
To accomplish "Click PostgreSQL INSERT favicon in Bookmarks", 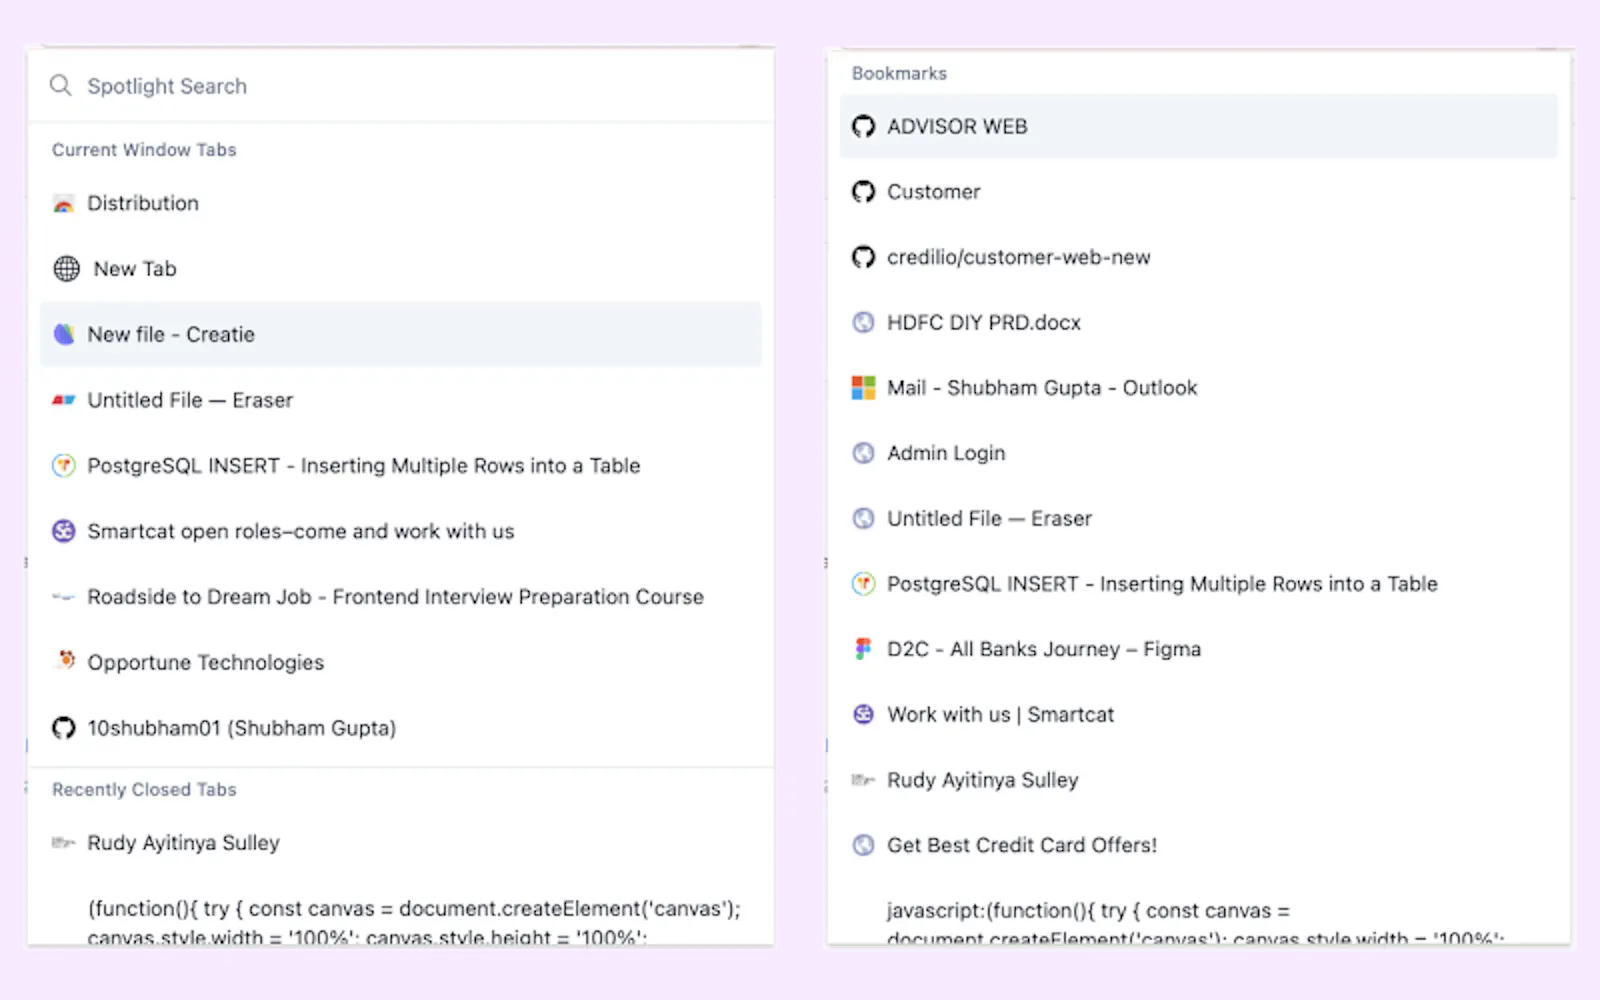I will click(x=863, y=584).
